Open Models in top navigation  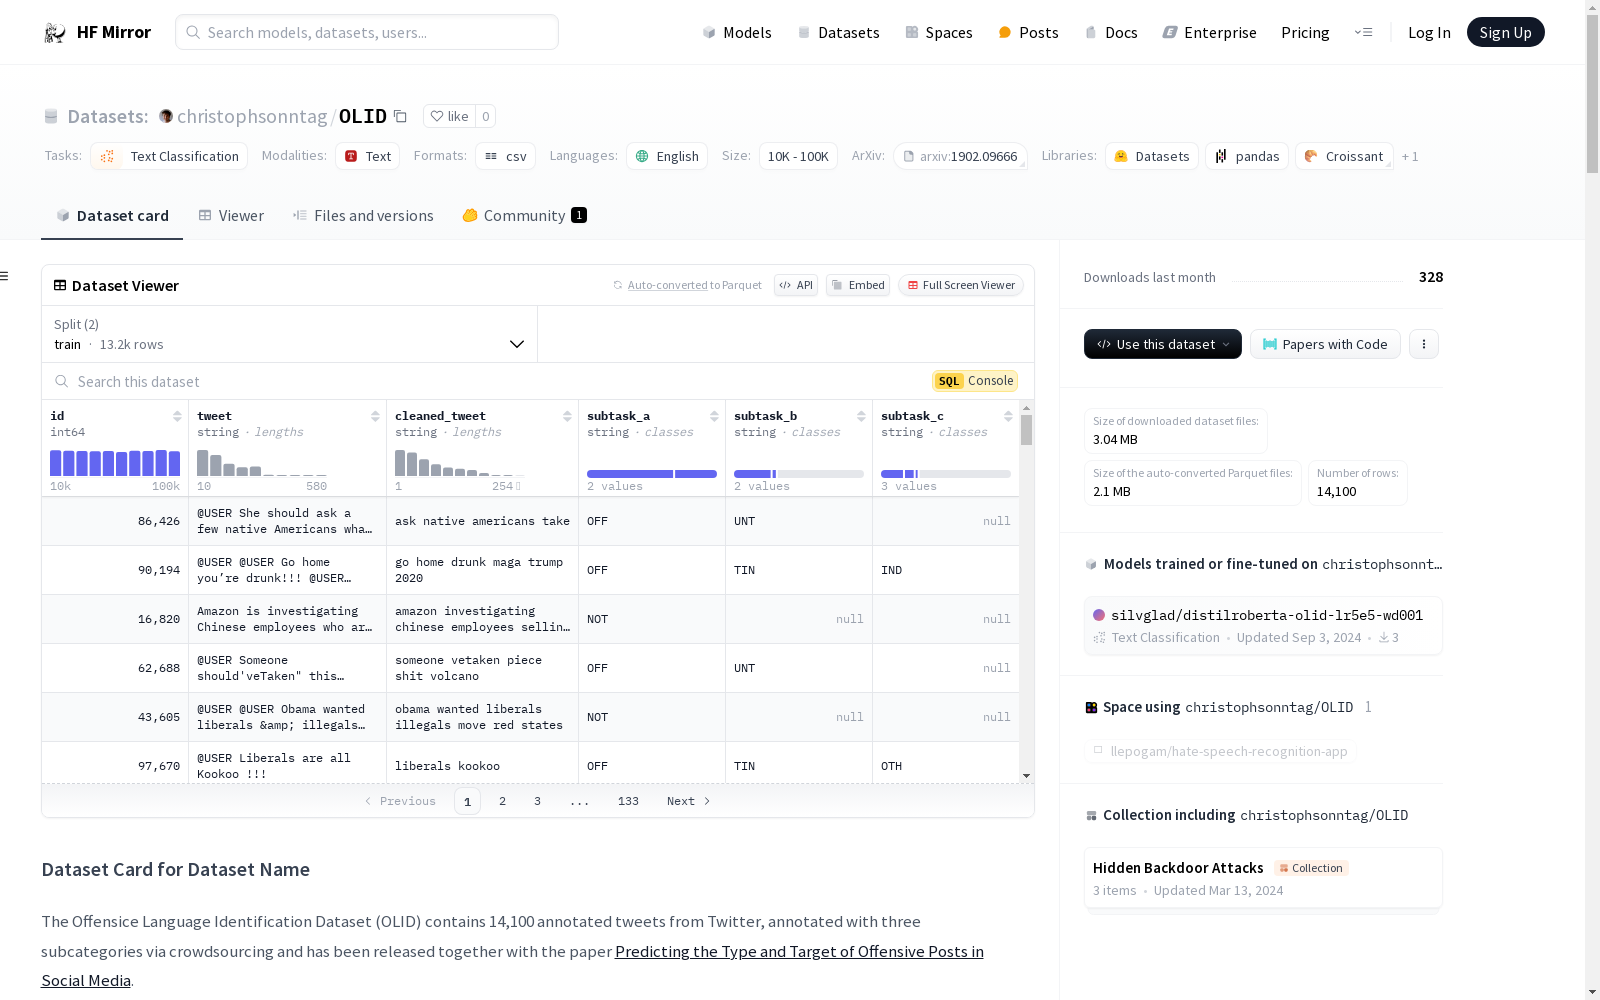pos(737,32)
